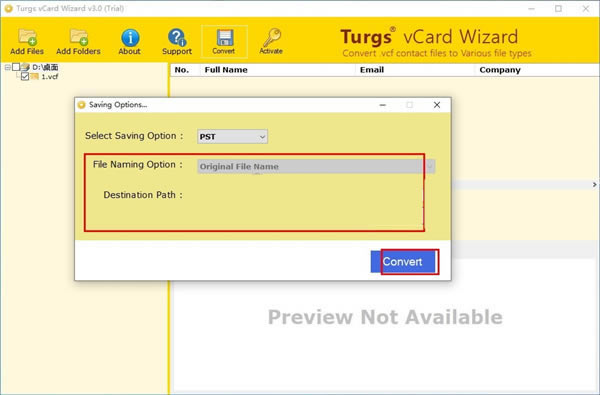Open the File Naming Option dropdown

pyautogui.click(x=316, y=166)
